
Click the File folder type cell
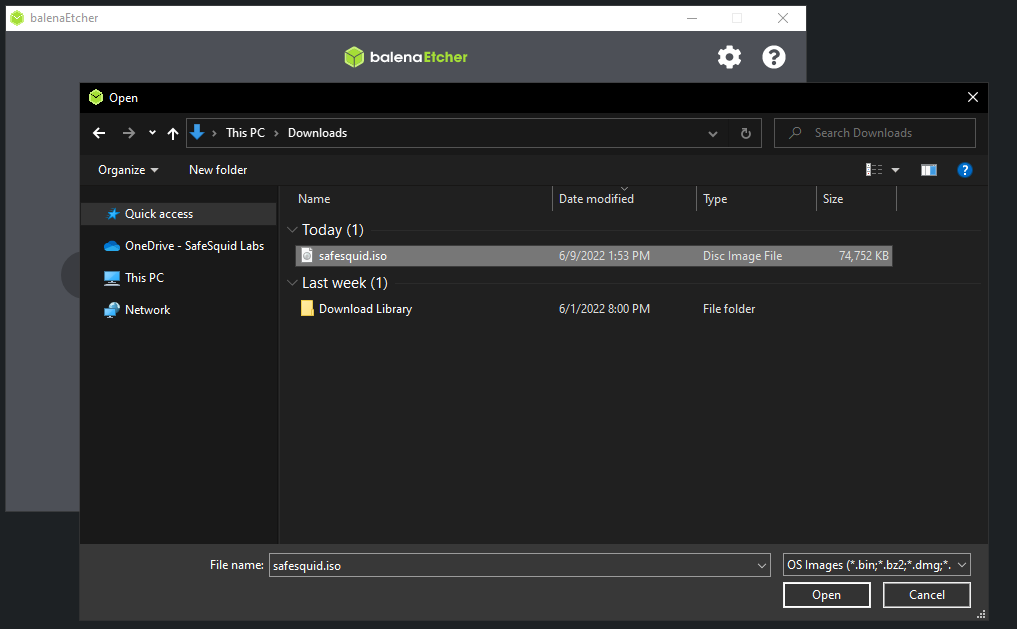click(729, 309)
